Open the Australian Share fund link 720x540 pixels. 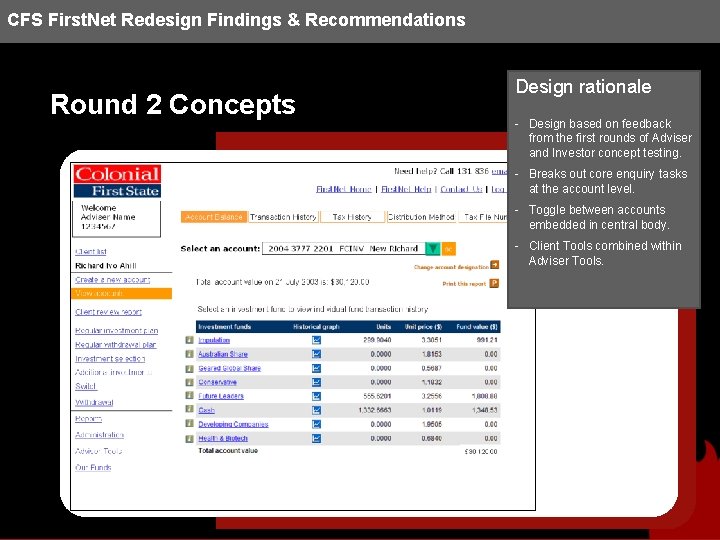pyautogui.click(x=223, y=354)
